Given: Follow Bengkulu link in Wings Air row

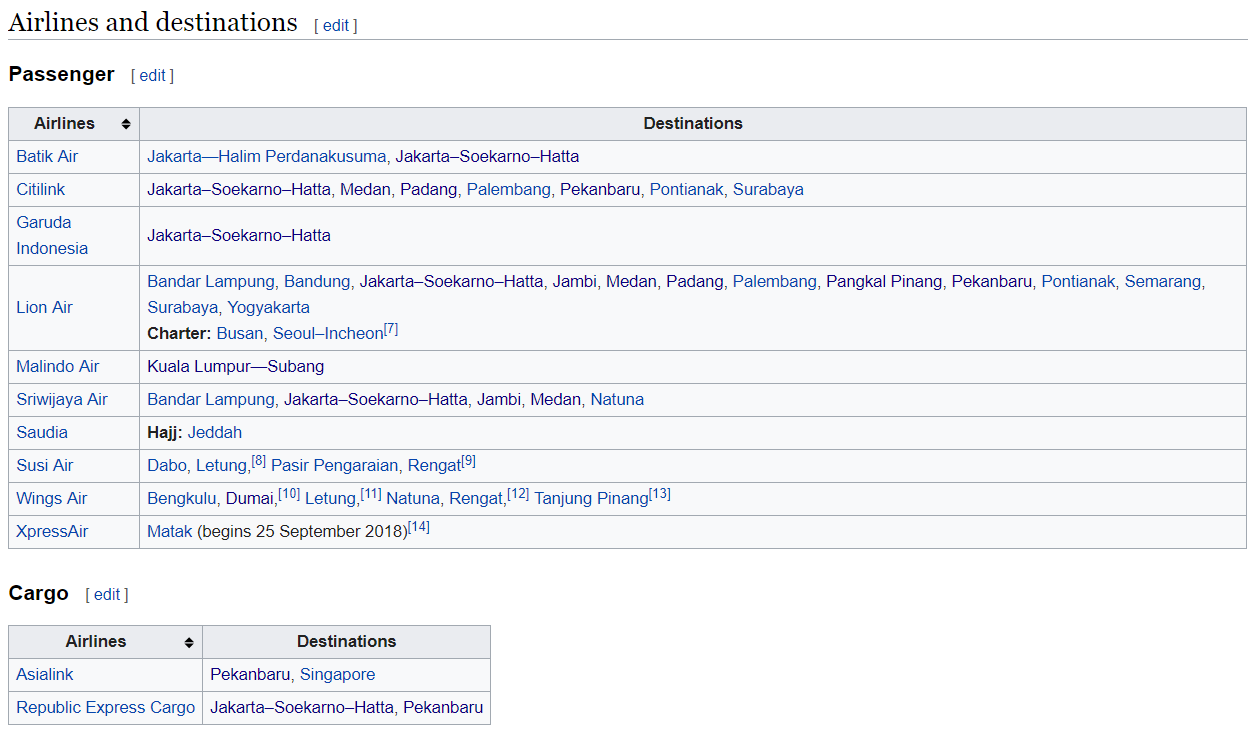Looking at the screenshot, I should click(181, 499).
